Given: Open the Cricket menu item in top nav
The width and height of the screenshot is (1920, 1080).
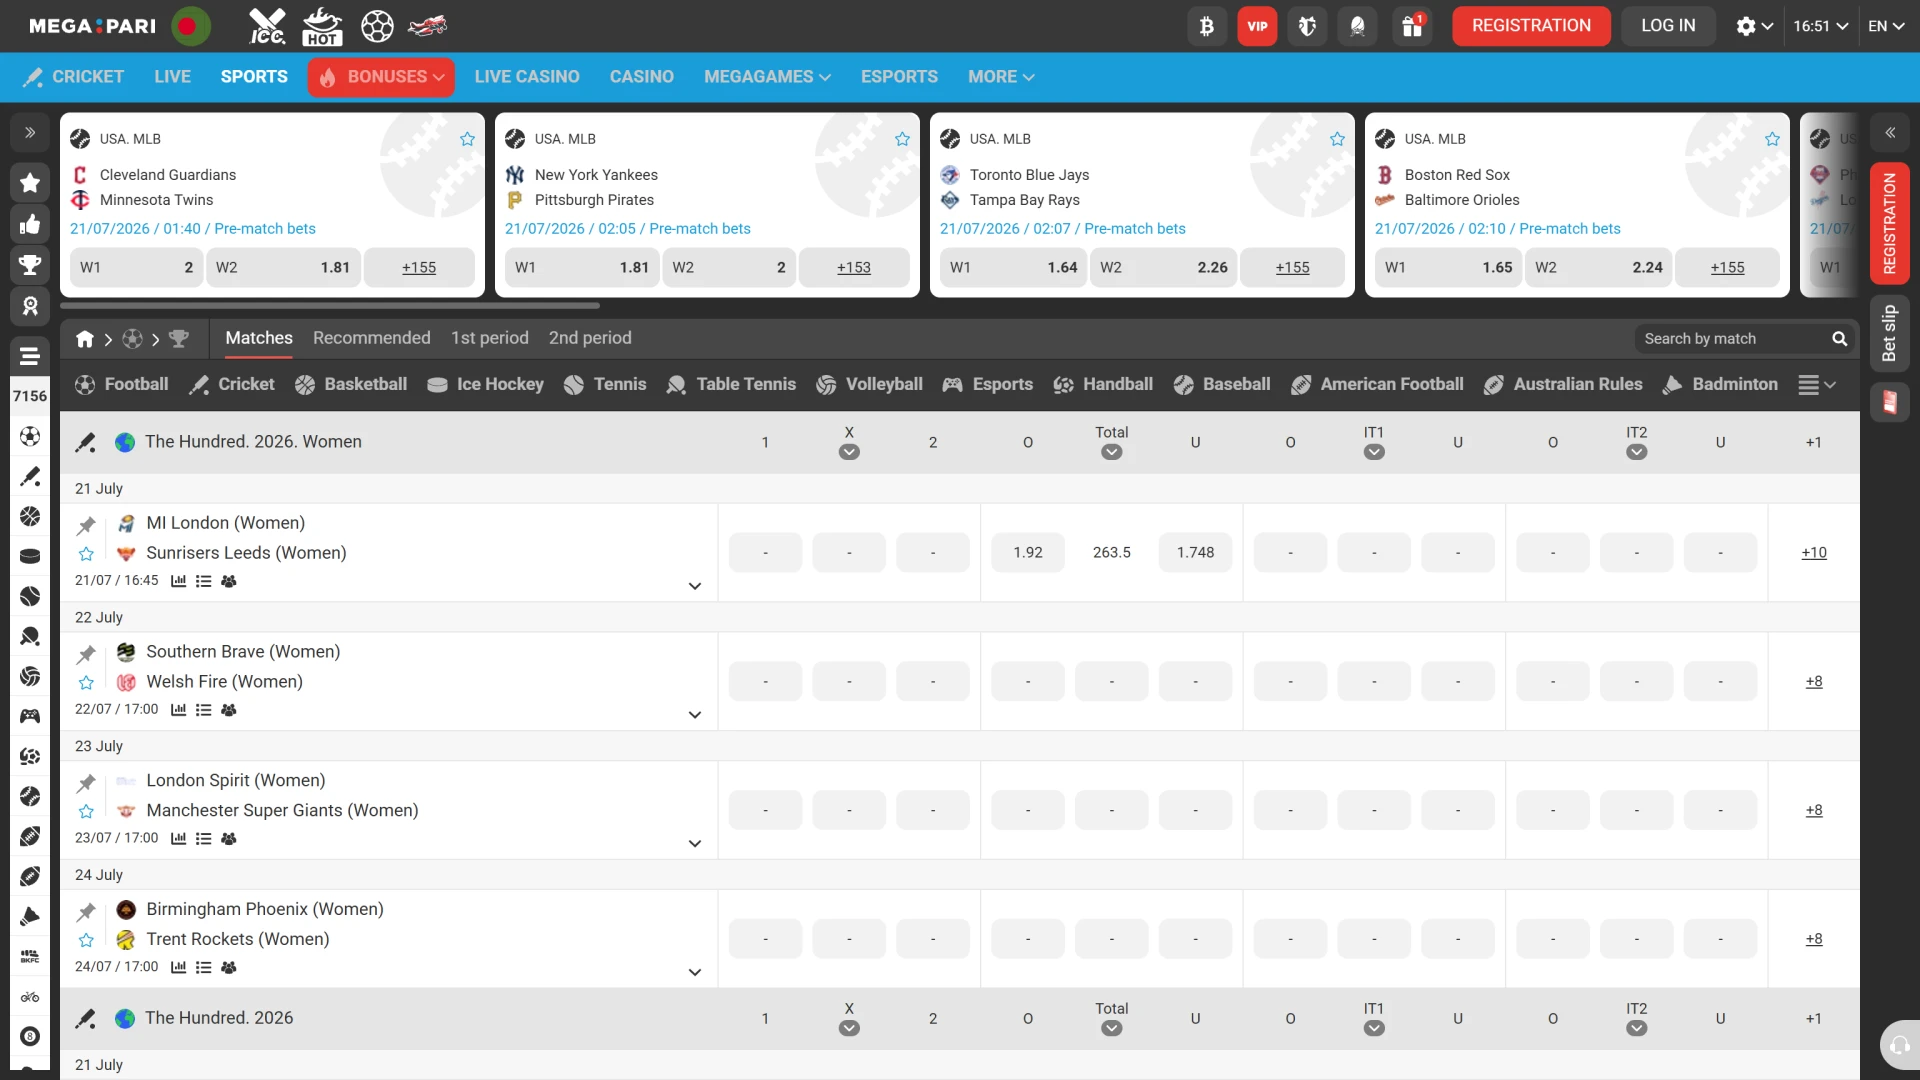Looking at the screenshot, I should 74,77.
